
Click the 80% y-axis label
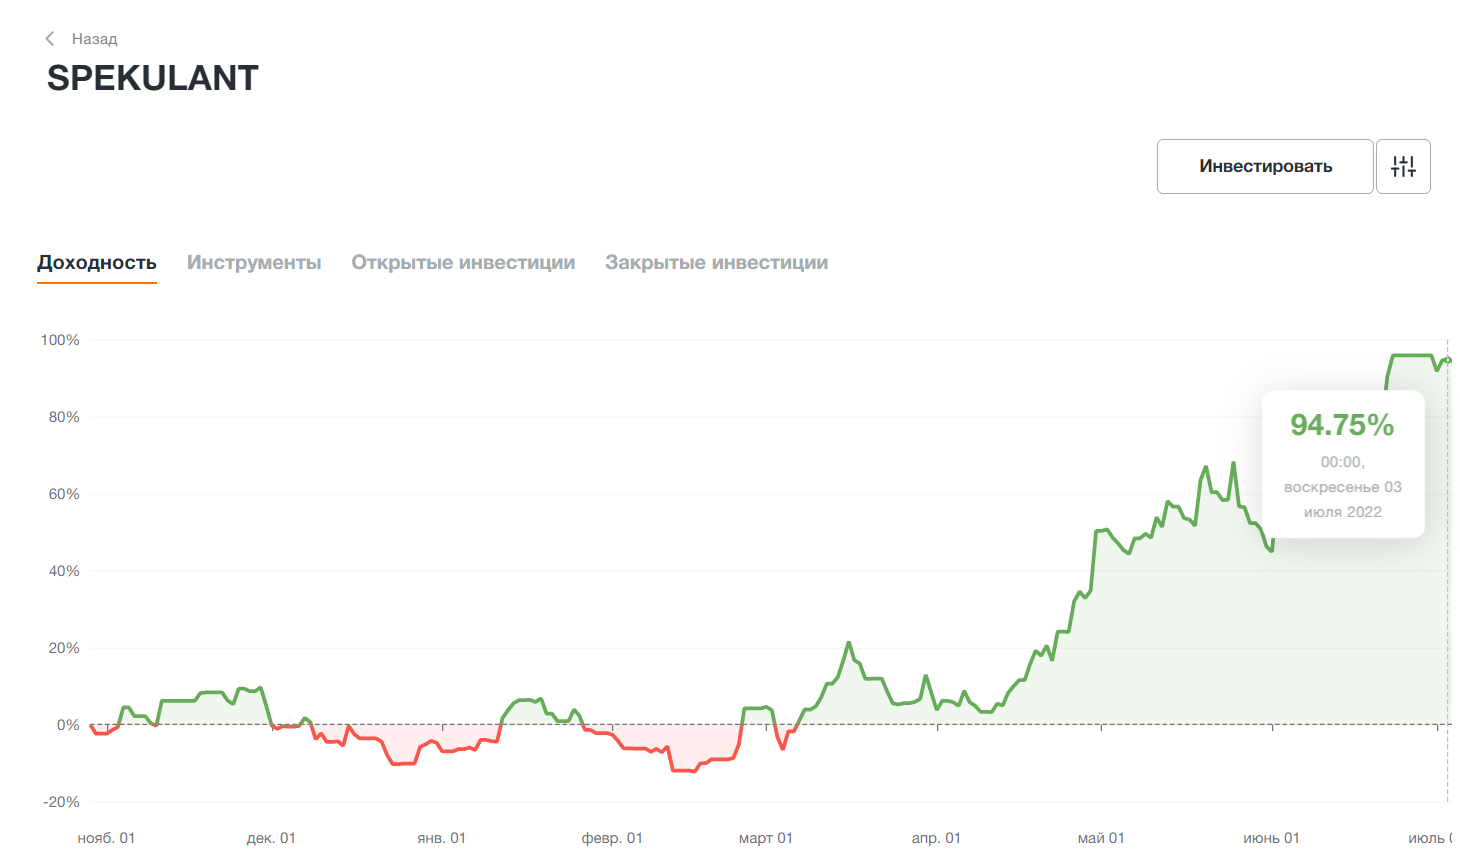[x=64, y=417]
